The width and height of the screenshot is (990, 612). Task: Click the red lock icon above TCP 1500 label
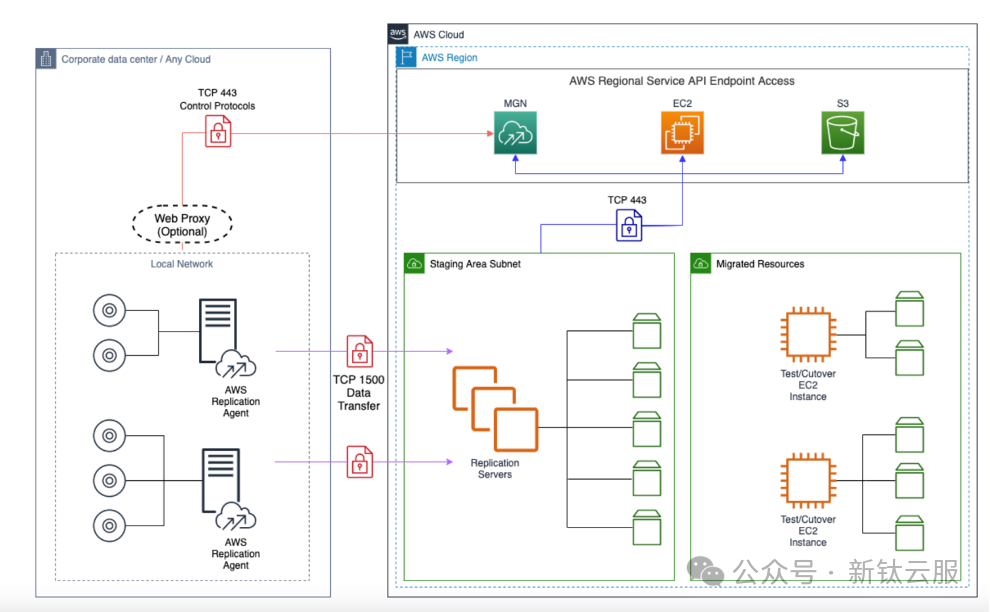point(360,351)
